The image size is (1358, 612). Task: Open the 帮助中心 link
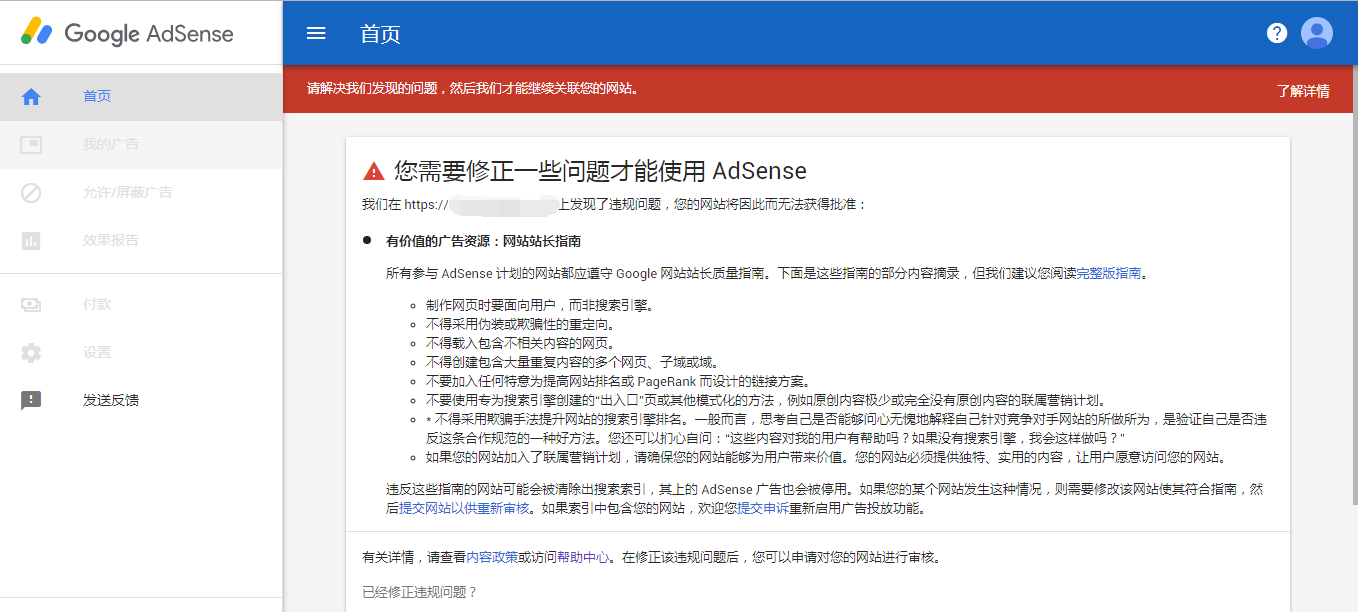pyautogui.click(x=583, y=557)
